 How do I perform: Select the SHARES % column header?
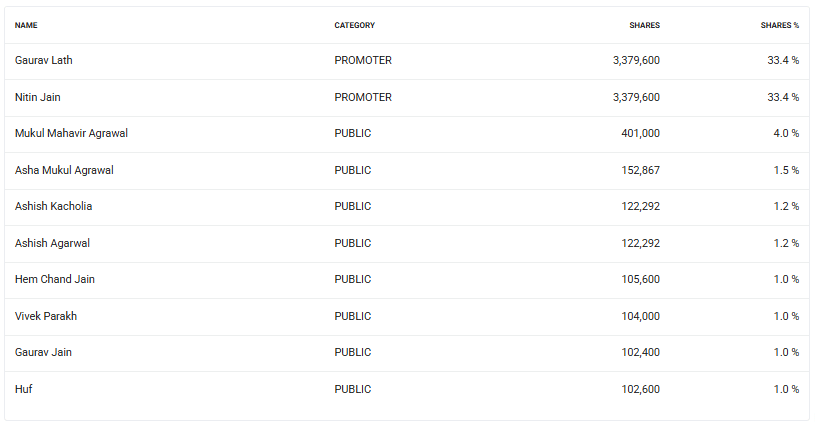(779, 25)
